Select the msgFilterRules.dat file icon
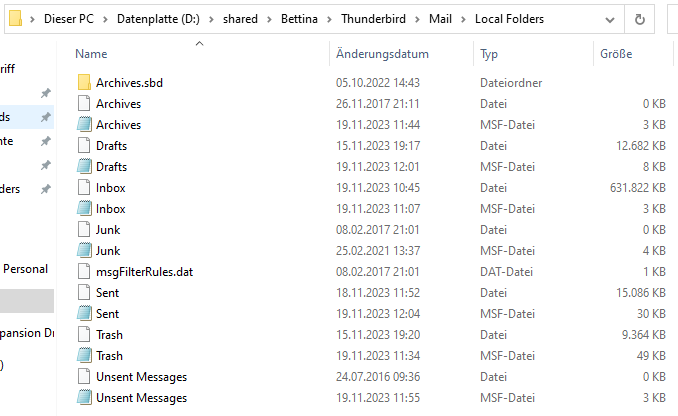The height and width of the screenshot is (416, 678). pyautogui.click(x=84, y=272)
